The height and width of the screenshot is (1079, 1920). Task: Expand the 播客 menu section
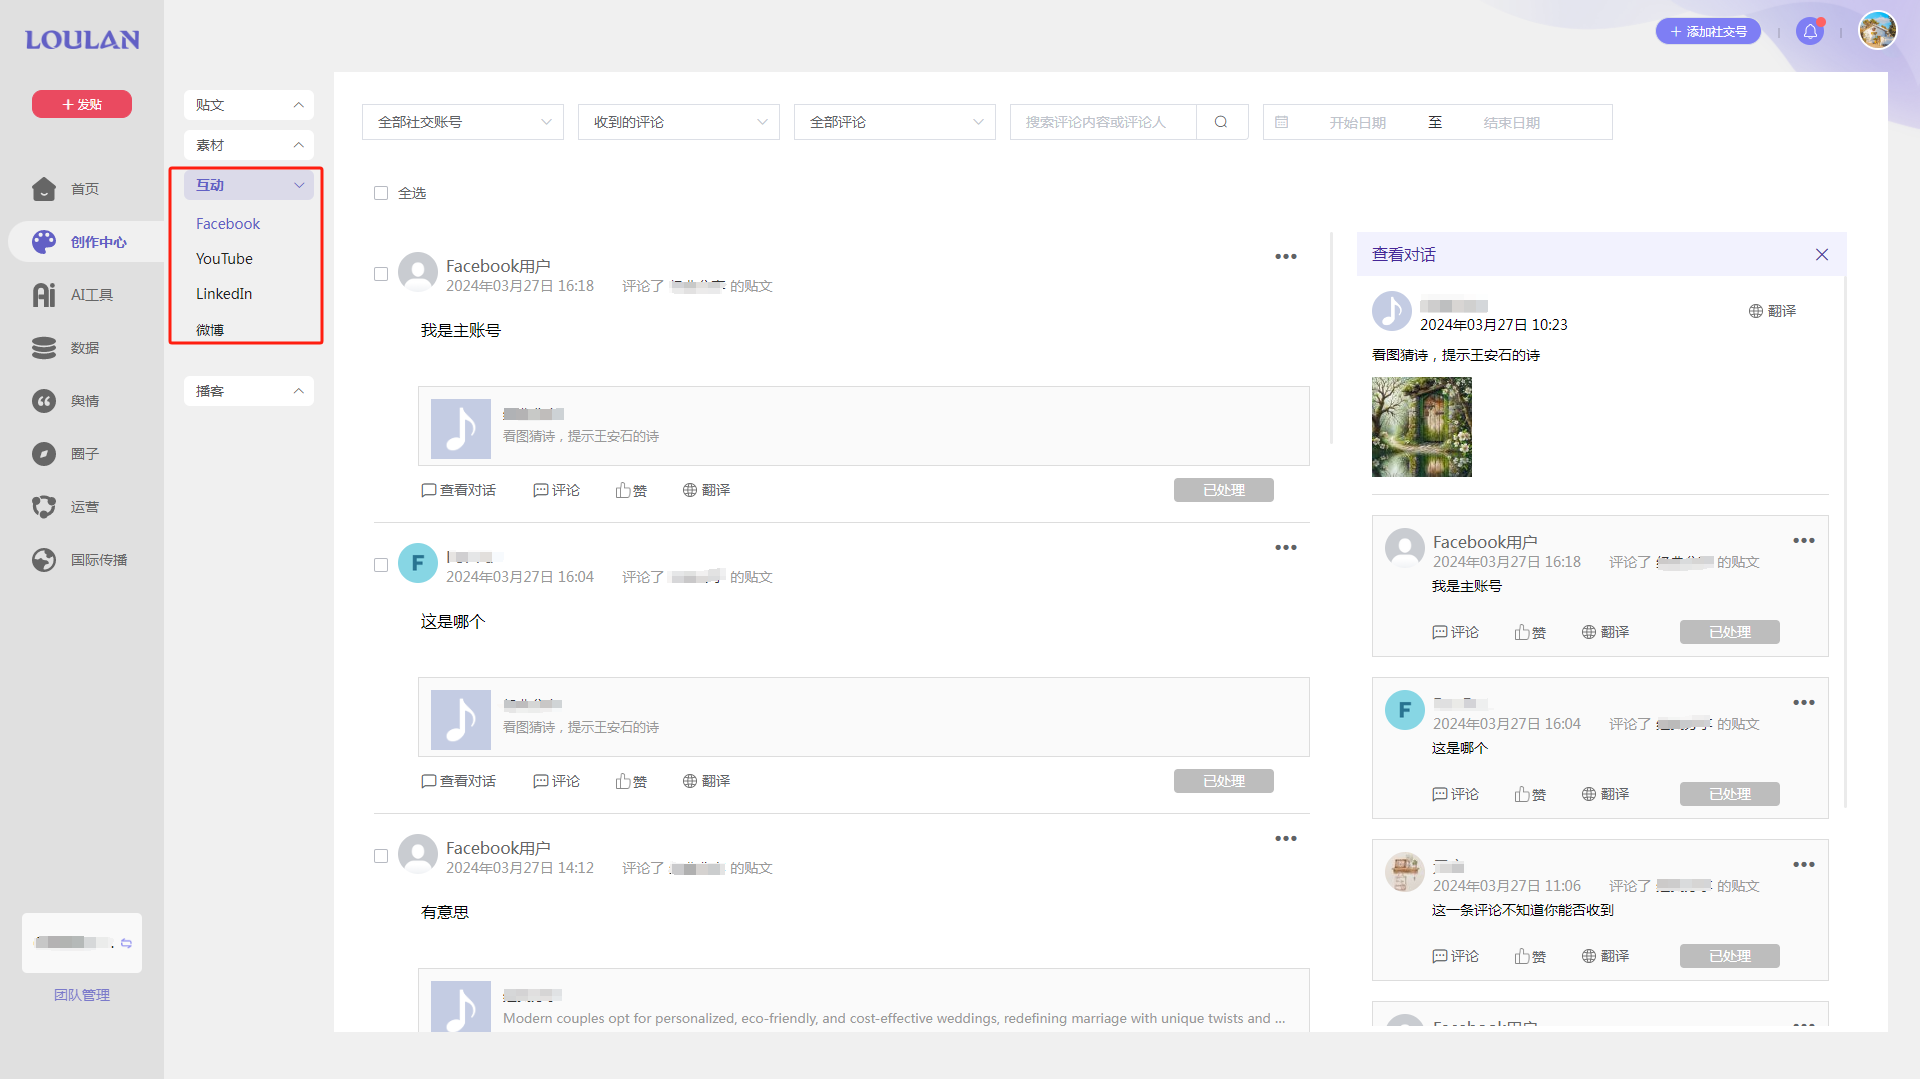[249, 391]
